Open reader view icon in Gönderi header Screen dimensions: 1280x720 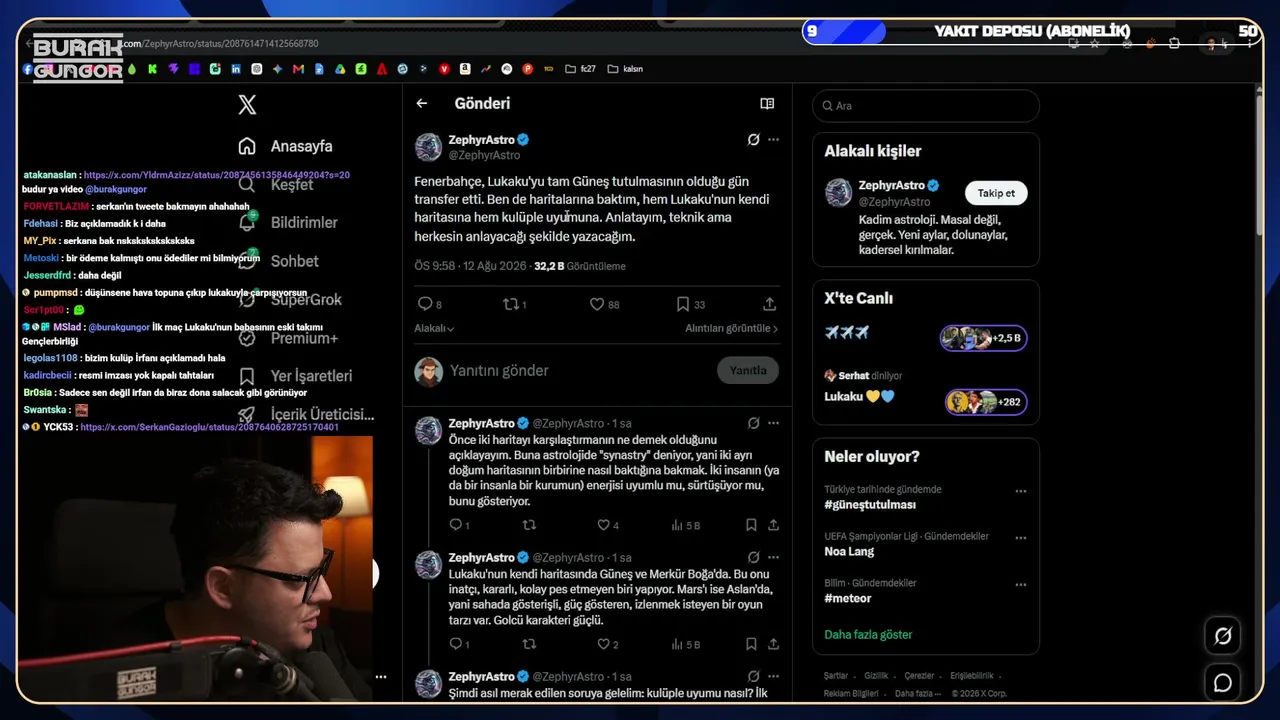pos(767,103)
